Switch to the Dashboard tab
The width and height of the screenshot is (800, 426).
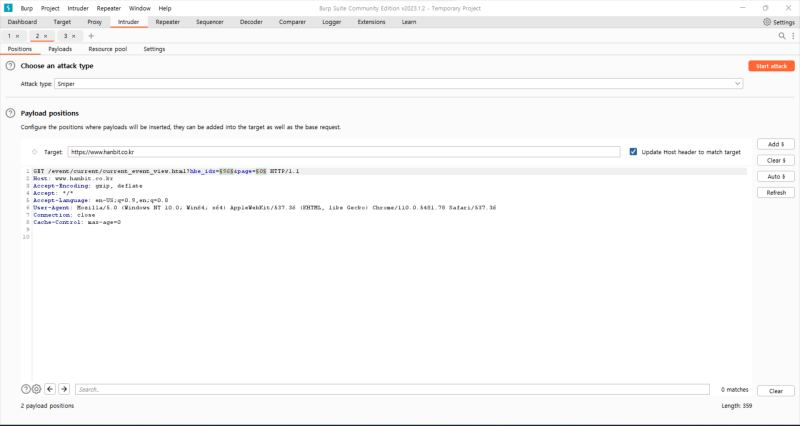[x=22, y=22]
